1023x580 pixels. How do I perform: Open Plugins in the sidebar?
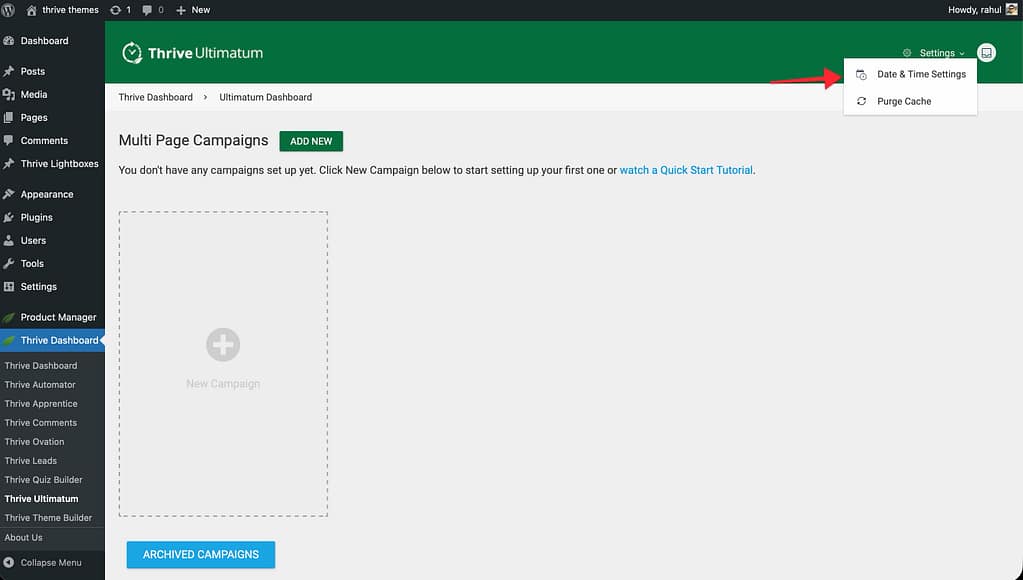pos(36,217)
